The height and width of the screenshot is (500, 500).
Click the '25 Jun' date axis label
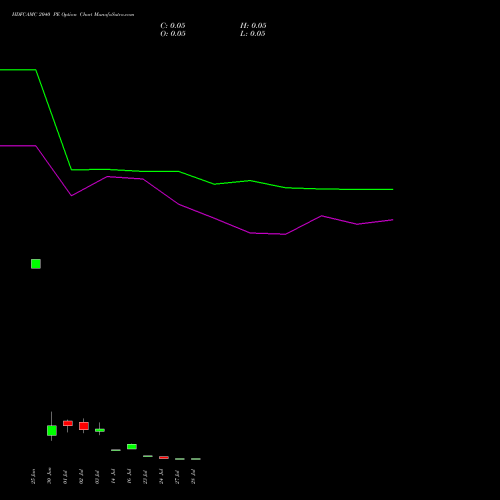point(33,476)
